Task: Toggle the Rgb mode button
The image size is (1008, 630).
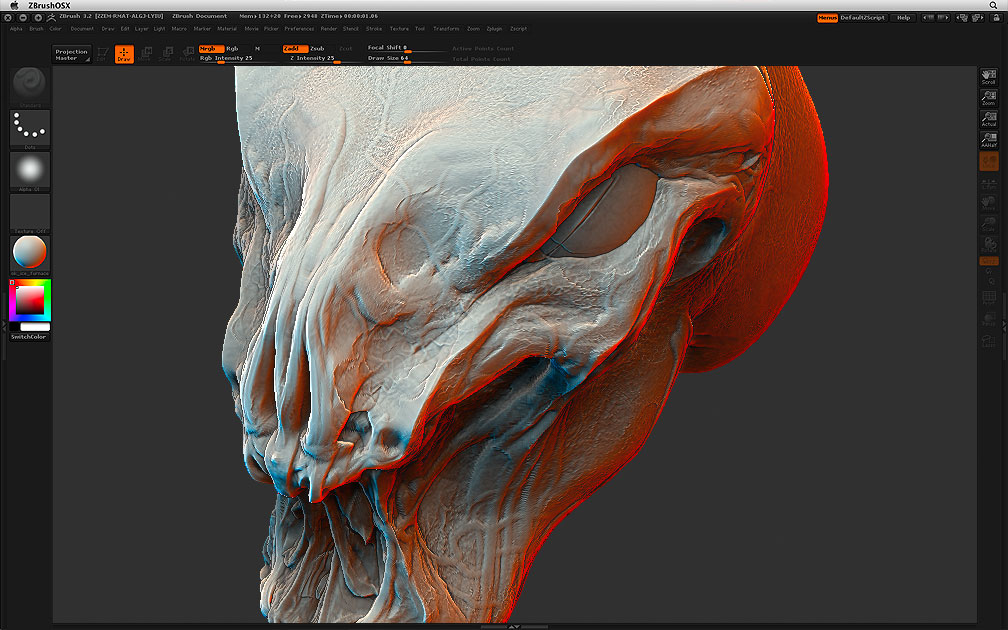Action: pyautogui.click(x=232, y=49)
